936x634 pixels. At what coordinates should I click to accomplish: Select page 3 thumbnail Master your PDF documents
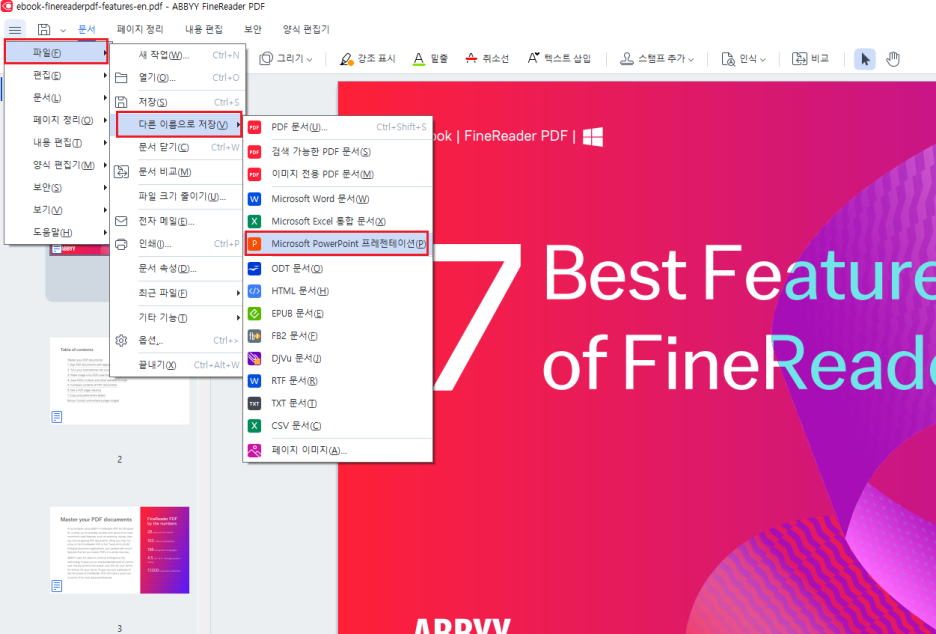pyautogui.click(x=119, y=550)
